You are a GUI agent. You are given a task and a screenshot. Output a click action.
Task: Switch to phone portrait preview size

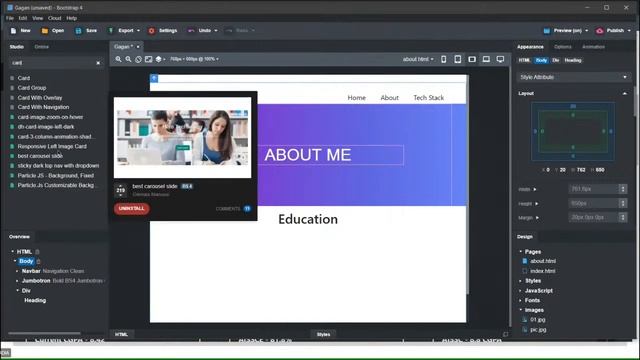[444, 59]
